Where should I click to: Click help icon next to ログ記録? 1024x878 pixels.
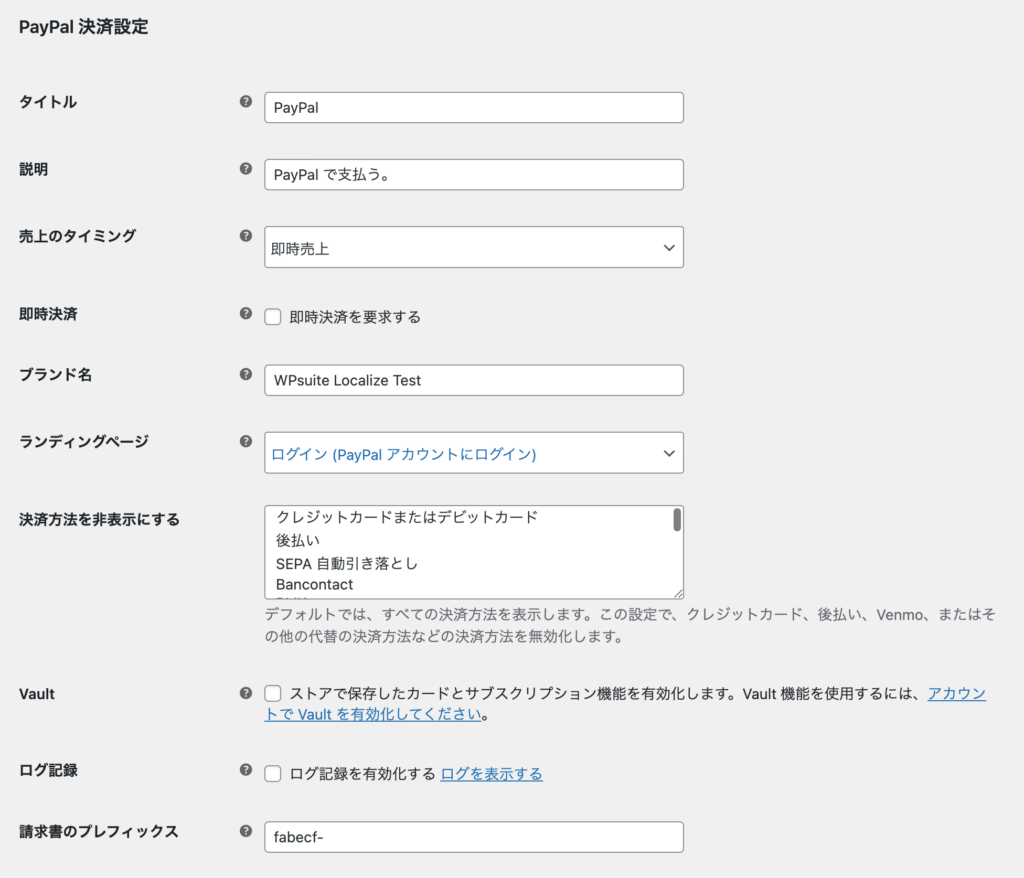click(x=246, y=770)
